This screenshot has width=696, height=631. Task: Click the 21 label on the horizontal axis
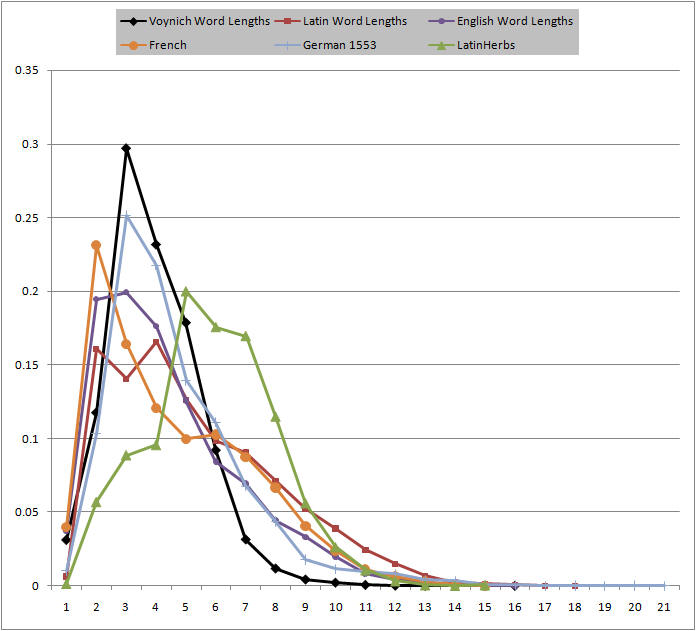(x=664, y=607)
